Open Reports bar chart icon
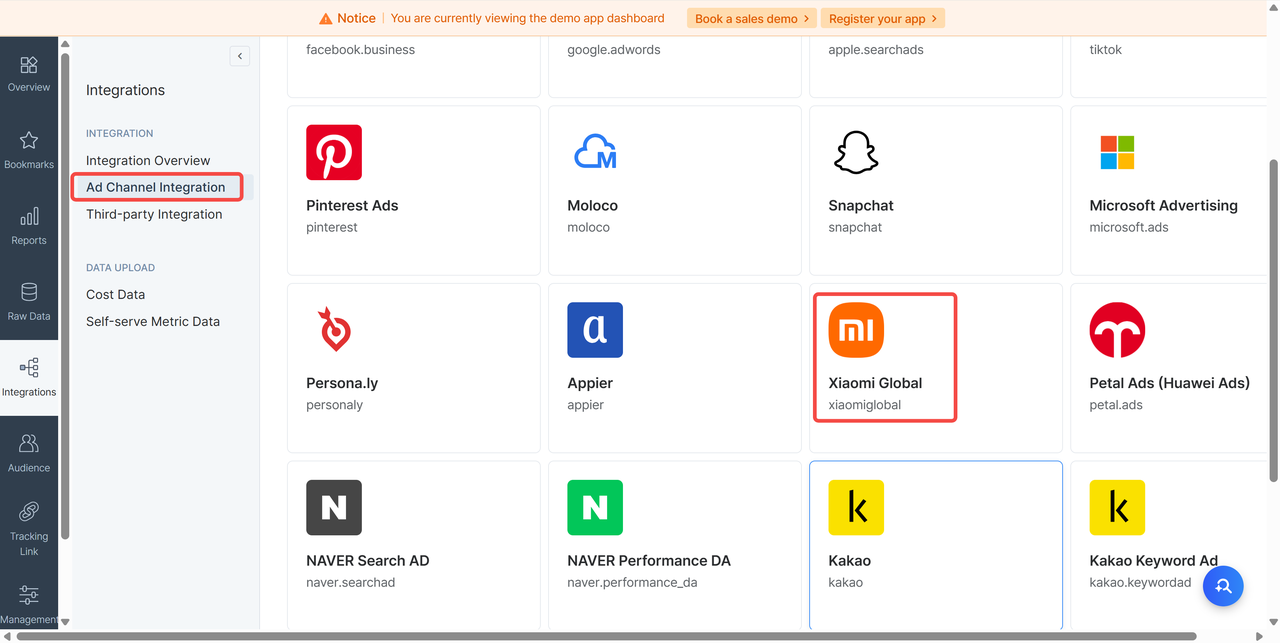 tap(29, 217)
